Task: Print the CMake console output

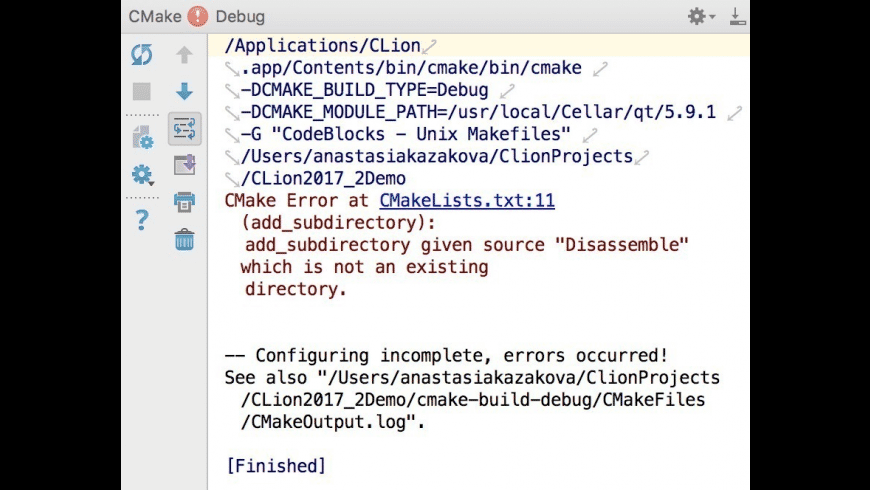Action: 184,202
